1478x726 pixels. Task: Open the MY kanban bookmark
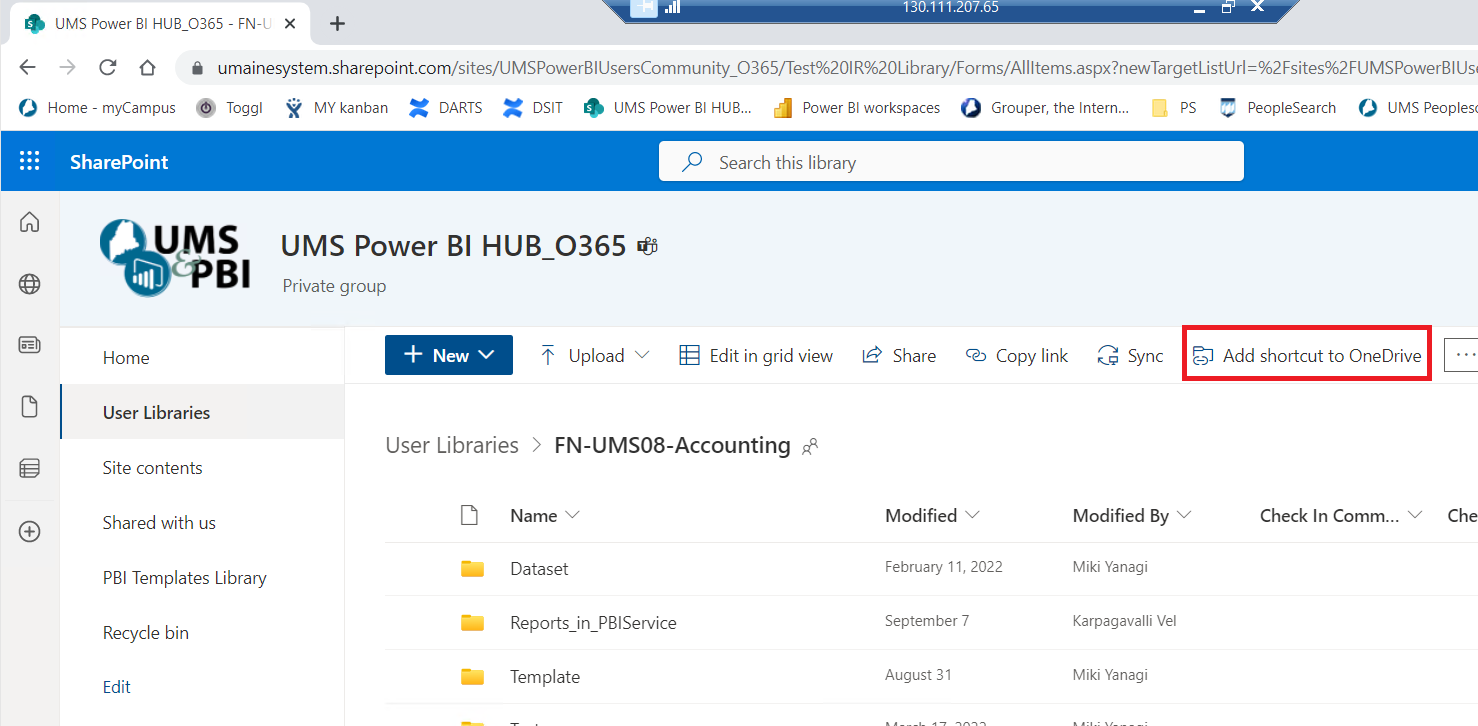pos(336,108)
